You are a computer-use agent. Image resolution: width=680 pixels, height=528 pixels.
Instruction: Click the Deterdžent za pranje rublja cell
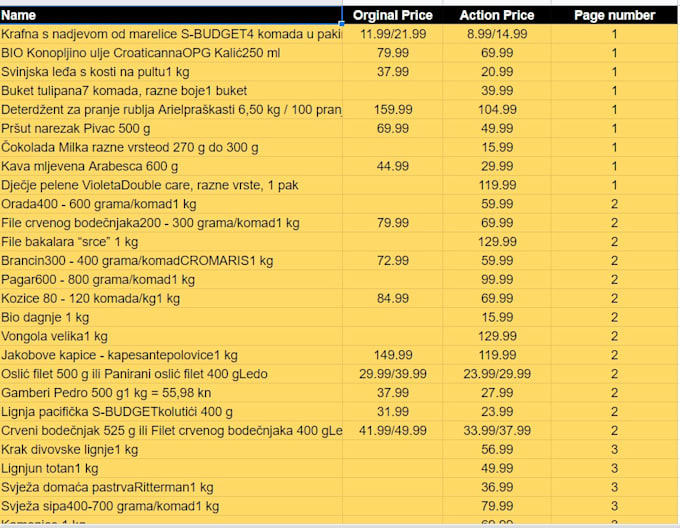point(171,109)
